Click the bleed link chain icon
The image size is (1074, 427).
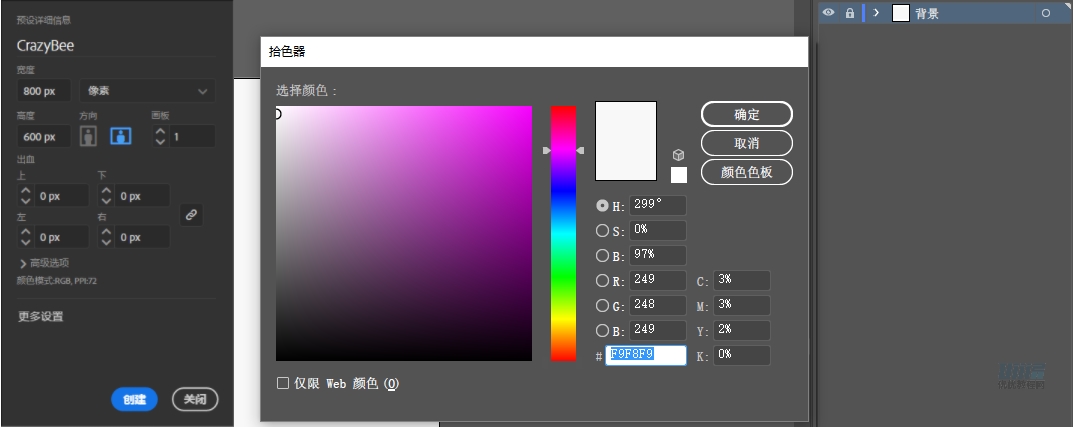(191, 215)
